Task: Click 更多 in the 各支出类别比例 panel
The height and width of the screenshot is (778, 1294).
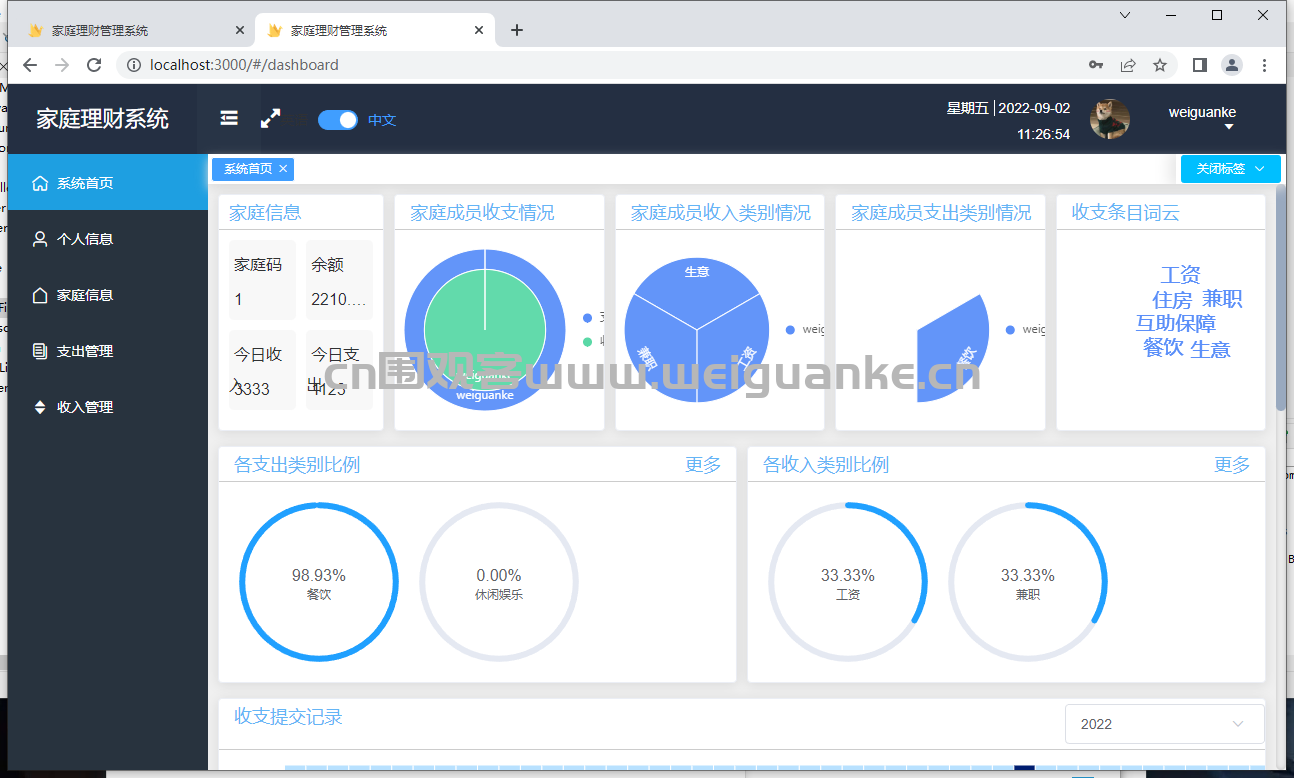Action: (x=703, y=464)
